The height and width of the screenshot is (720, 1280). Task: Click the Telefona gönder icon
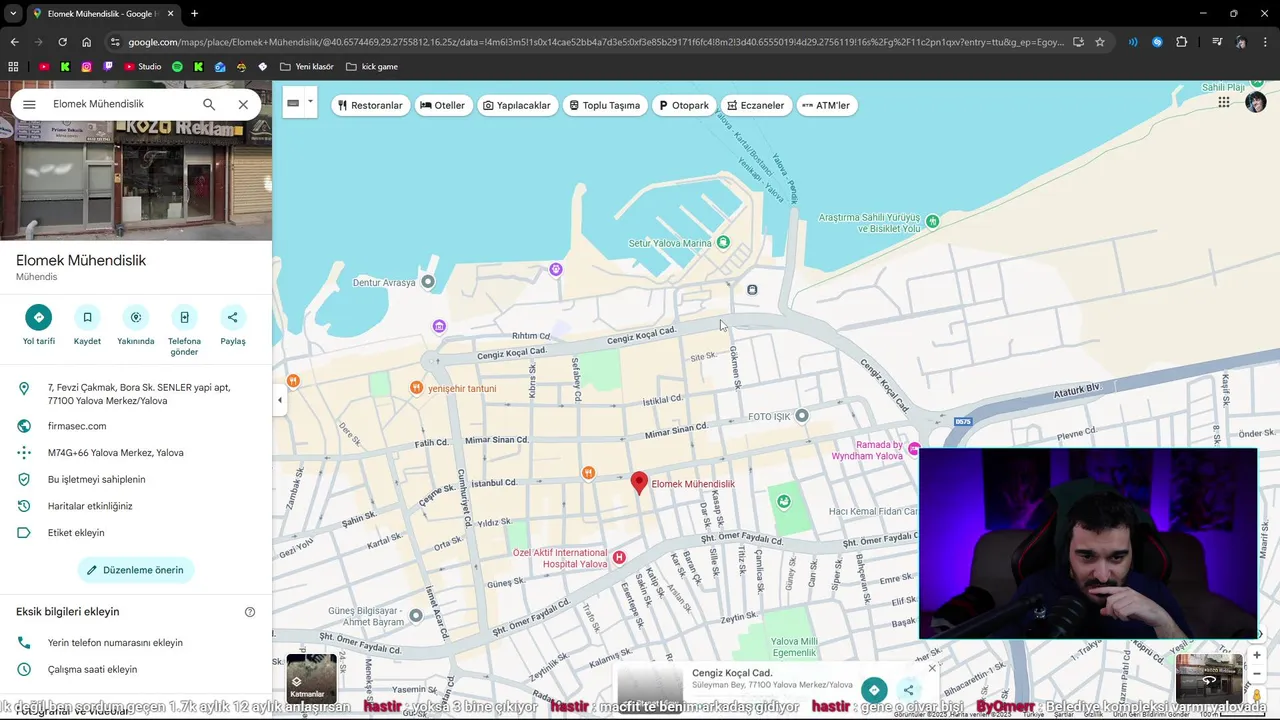(x=184, y=317)
